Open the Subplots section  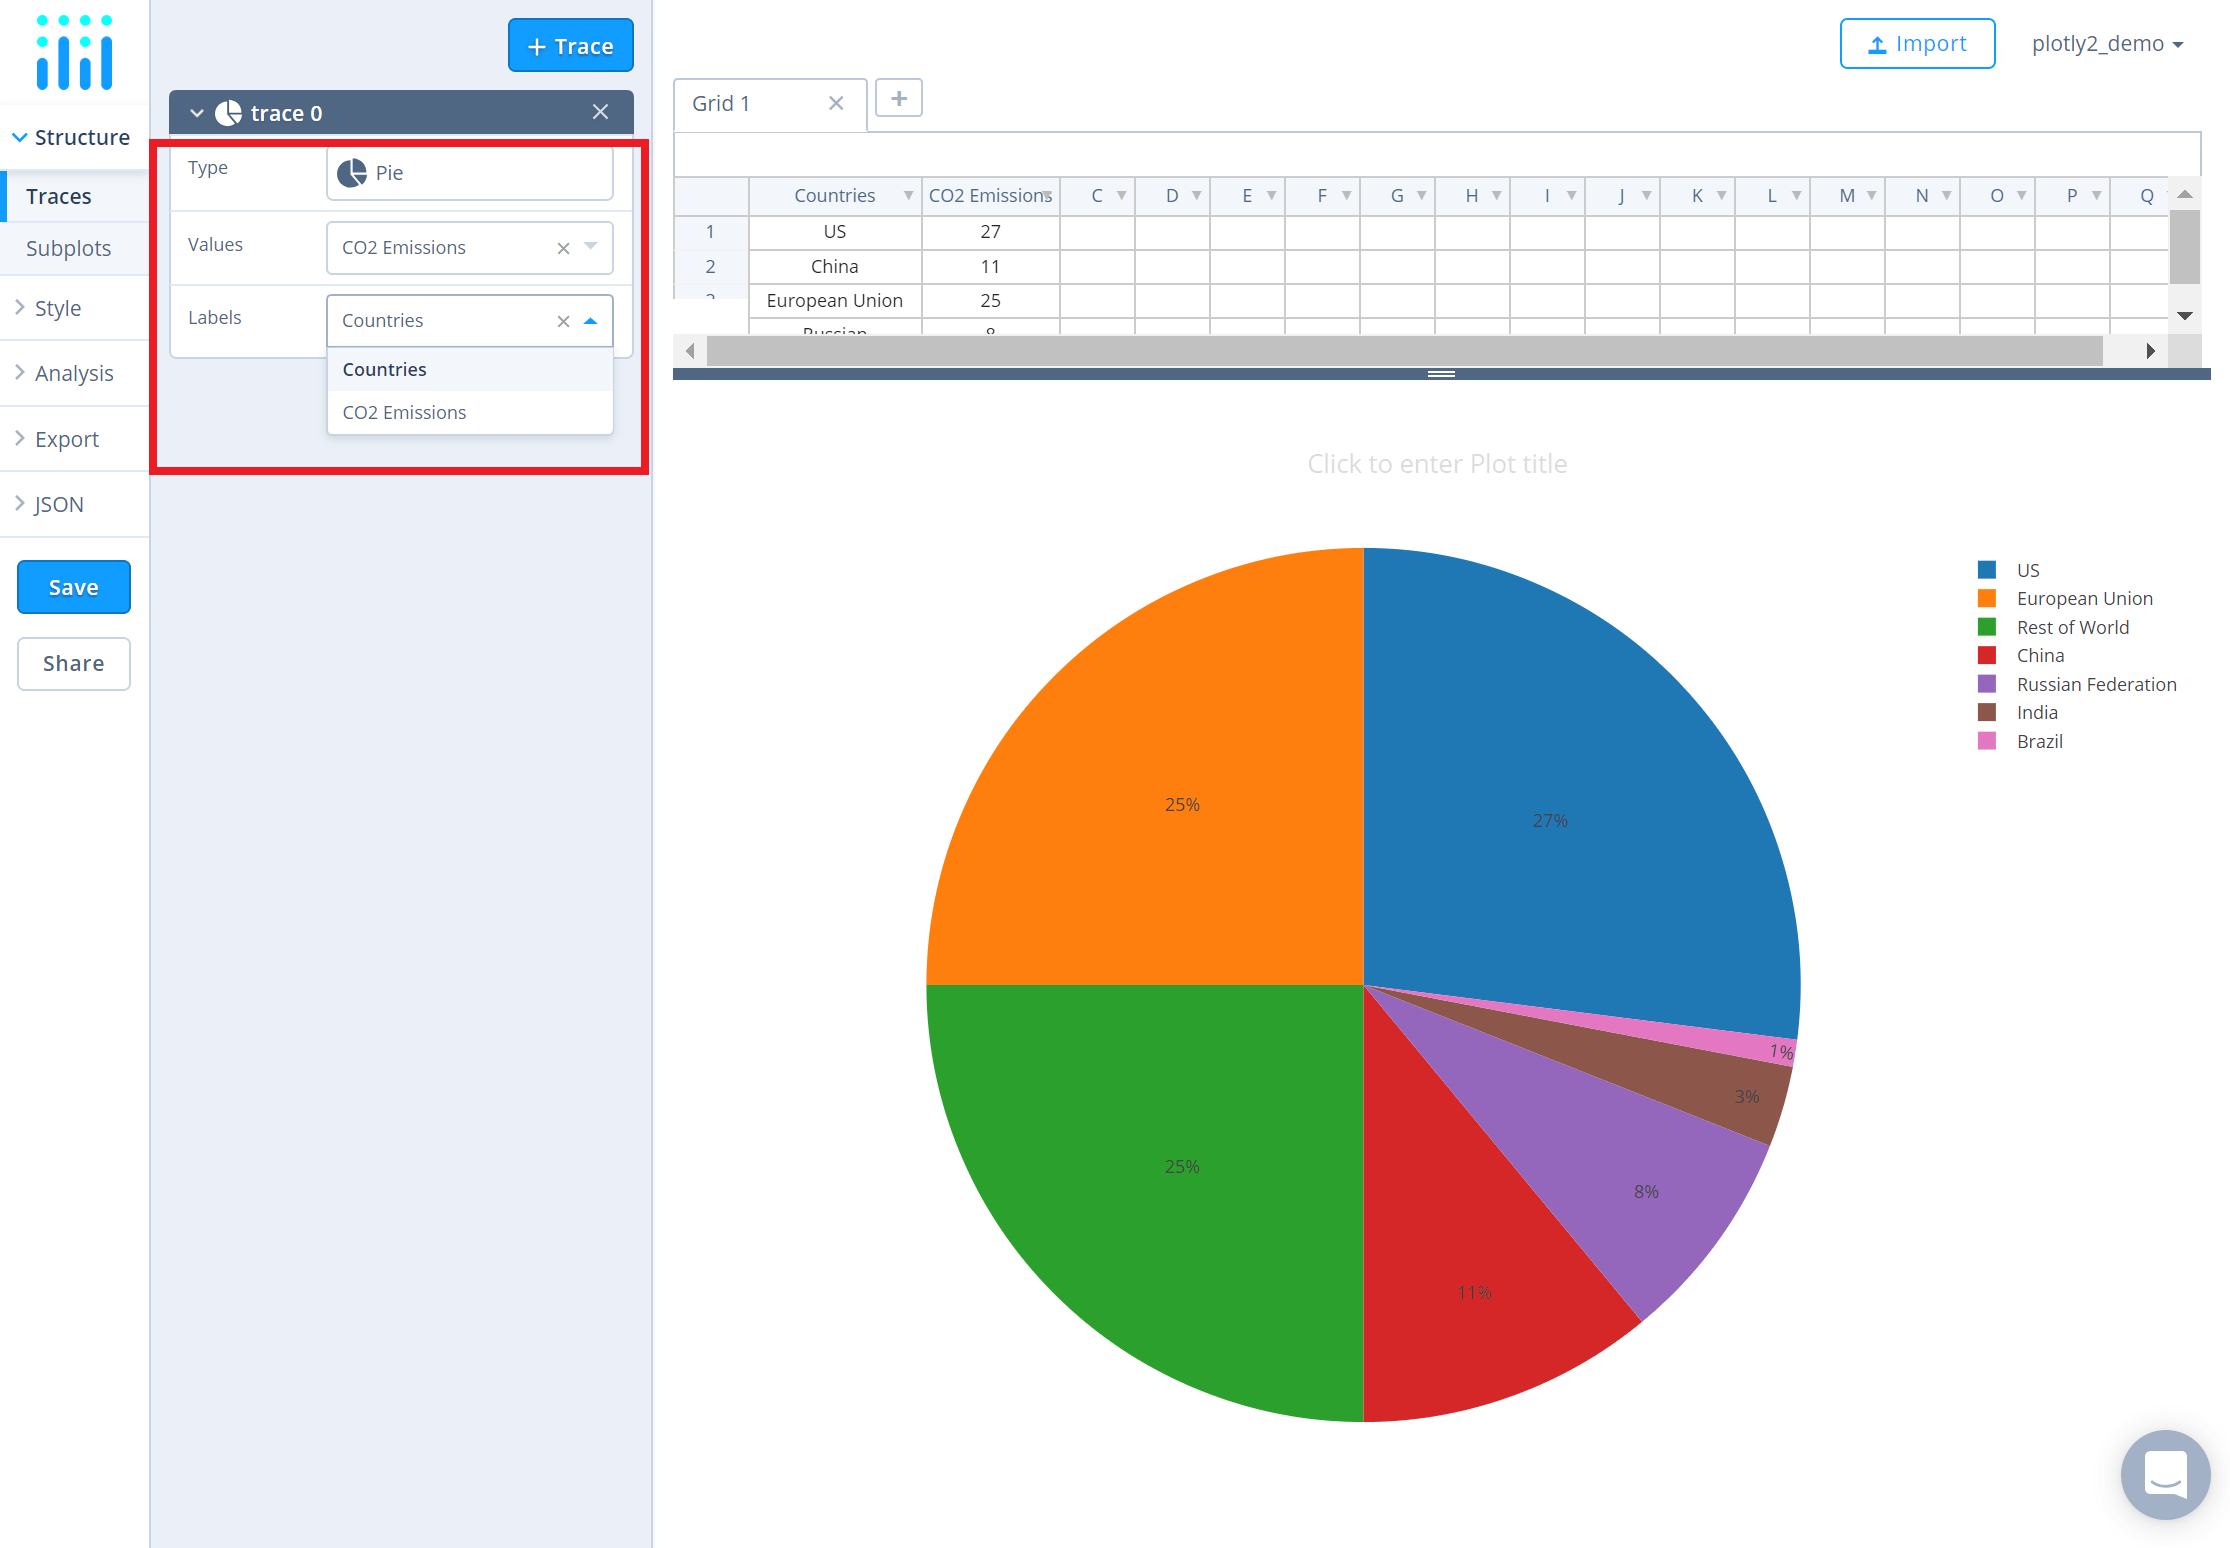(68, 248)
